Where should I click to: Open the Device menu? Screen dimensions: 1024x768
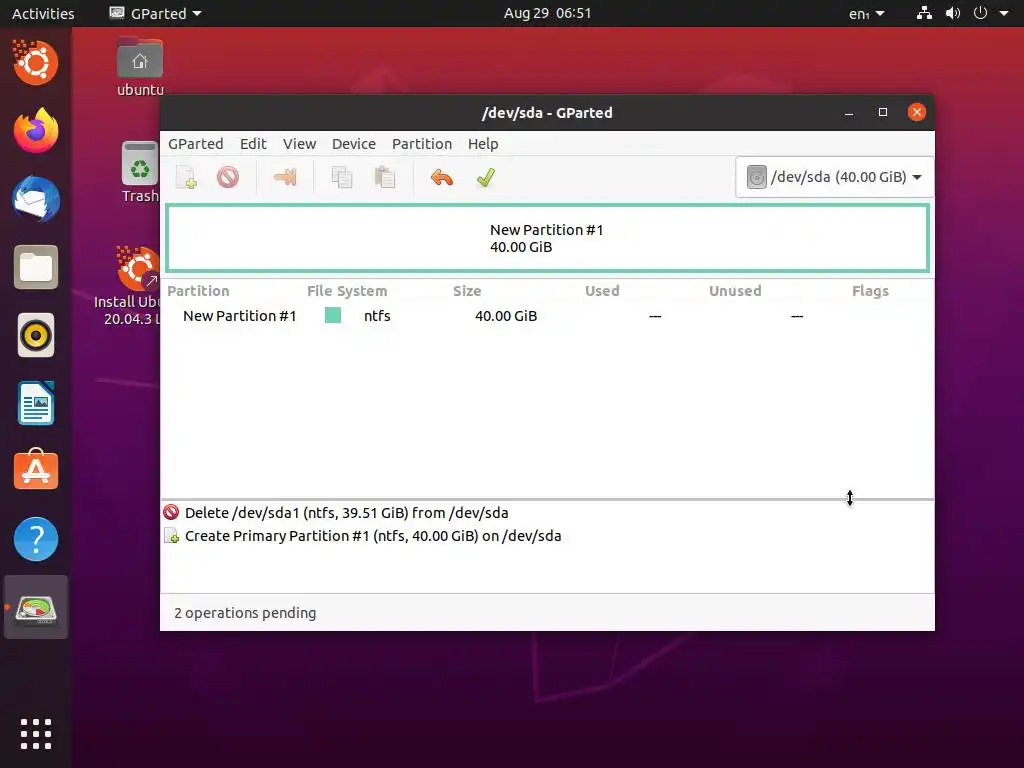353,144
